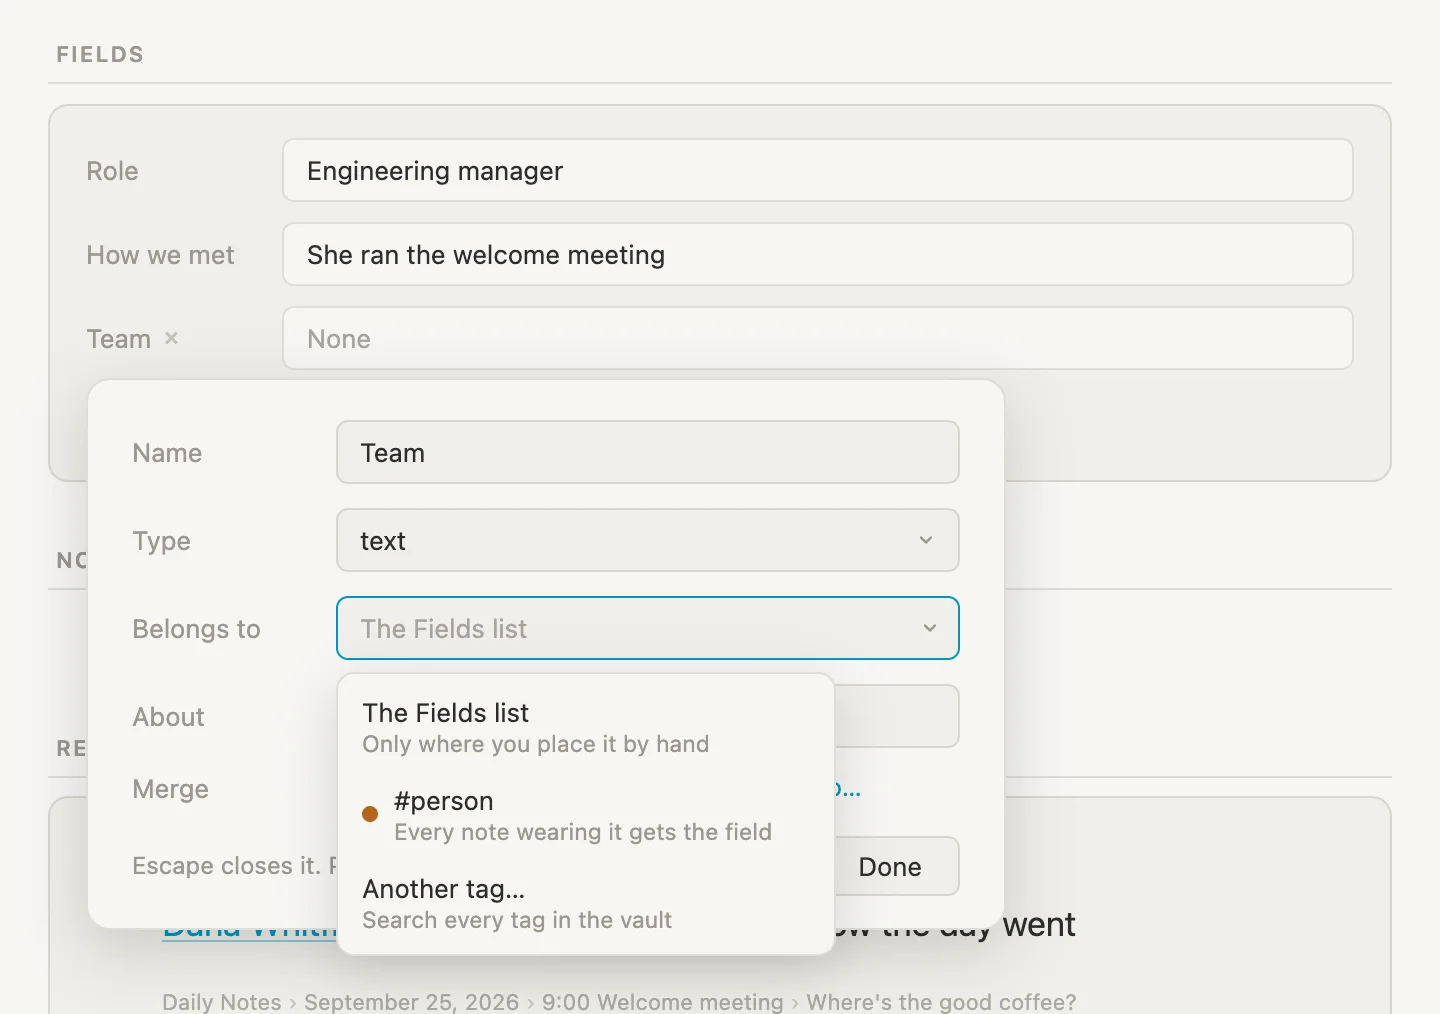Click 'Search every tag in the vault' text

pyautogui.click(x=517, y=920)
